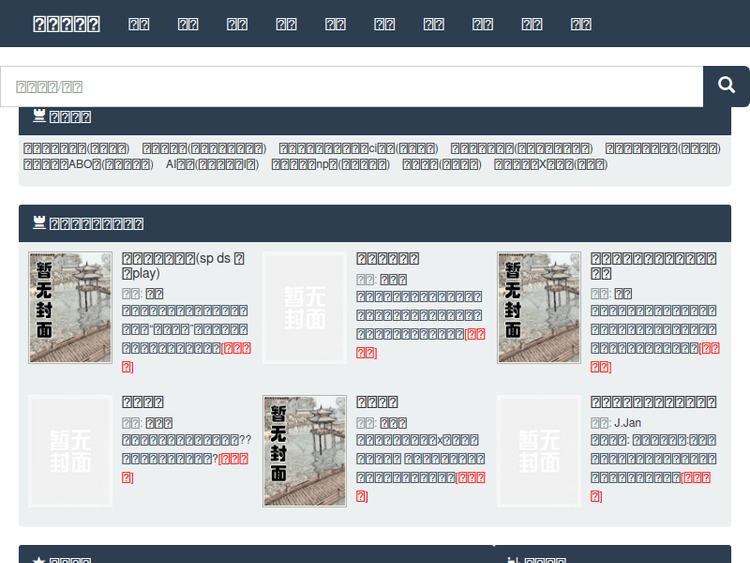Open the first navigation item after the site title
750x563 pixels.
[x=139, y=24]
